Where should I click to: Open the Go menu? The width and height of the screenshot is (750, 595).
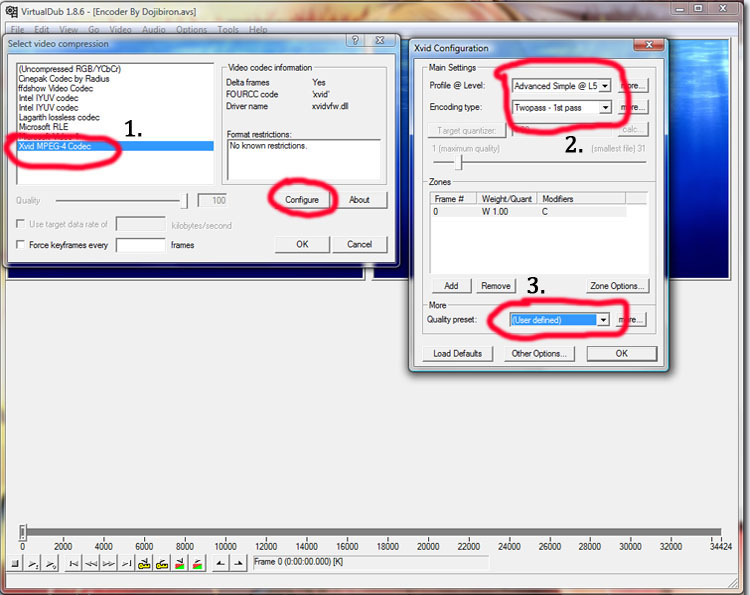point(93,30)
